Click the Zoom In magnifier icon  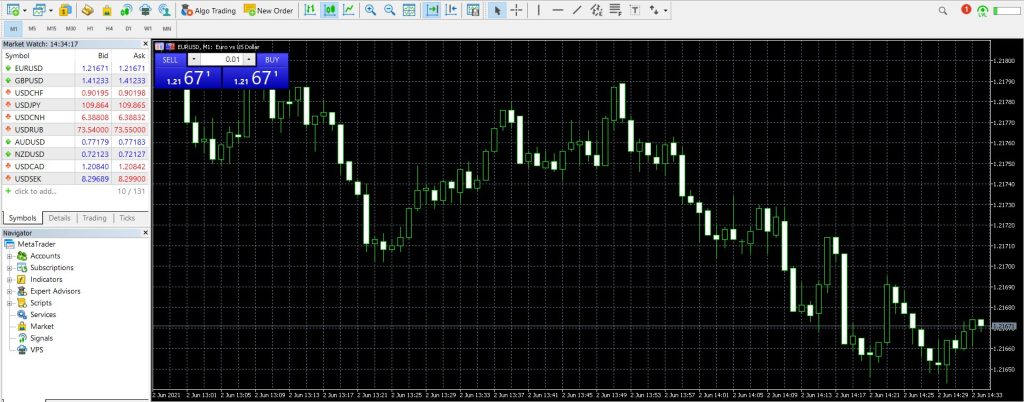click(x=370, y=10)
